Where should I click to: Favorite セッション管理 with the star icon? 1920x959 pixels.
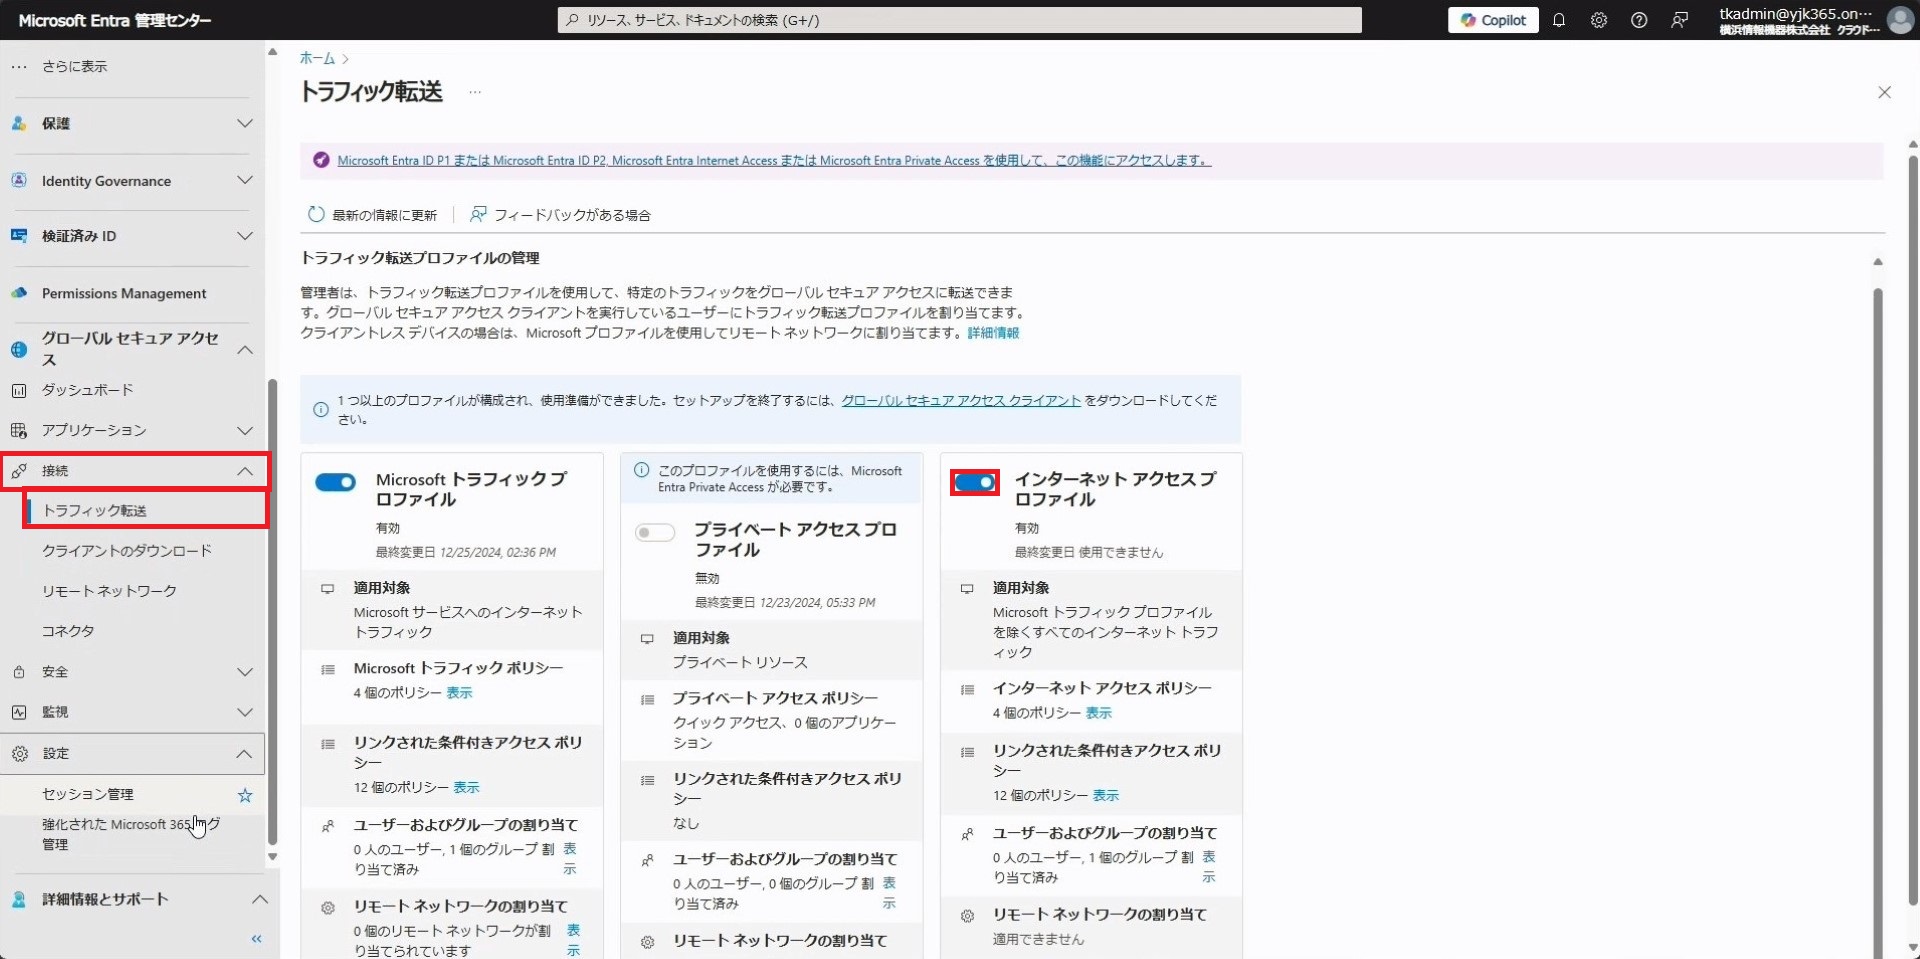[245, 796]
